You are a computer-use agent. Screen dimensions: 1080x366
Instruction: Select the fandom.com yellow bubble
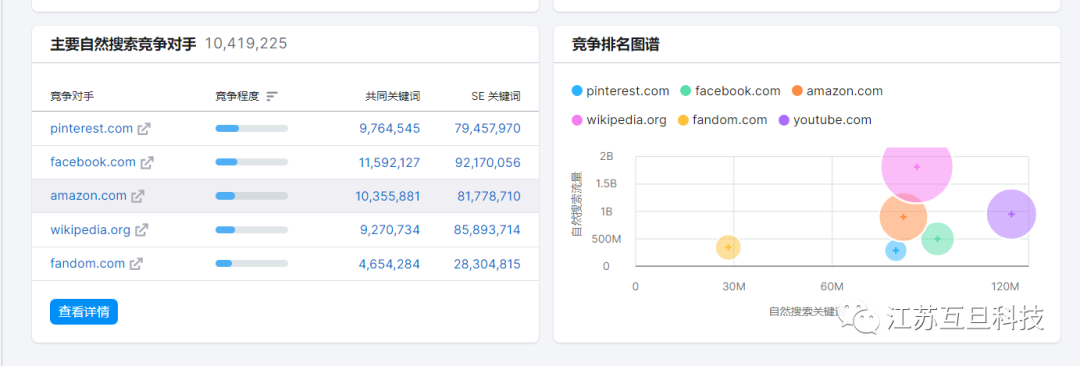[729, 247]
